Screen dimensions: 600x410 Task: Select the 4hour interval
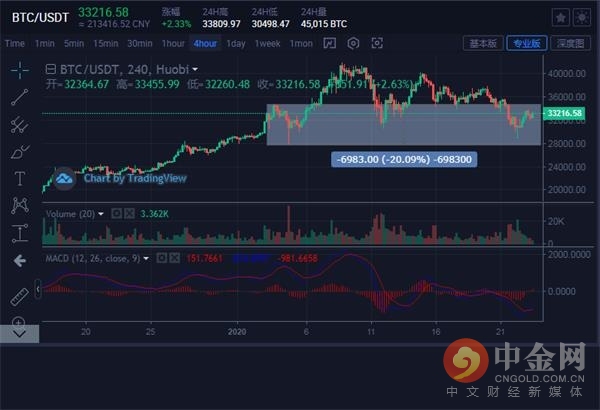205,44
